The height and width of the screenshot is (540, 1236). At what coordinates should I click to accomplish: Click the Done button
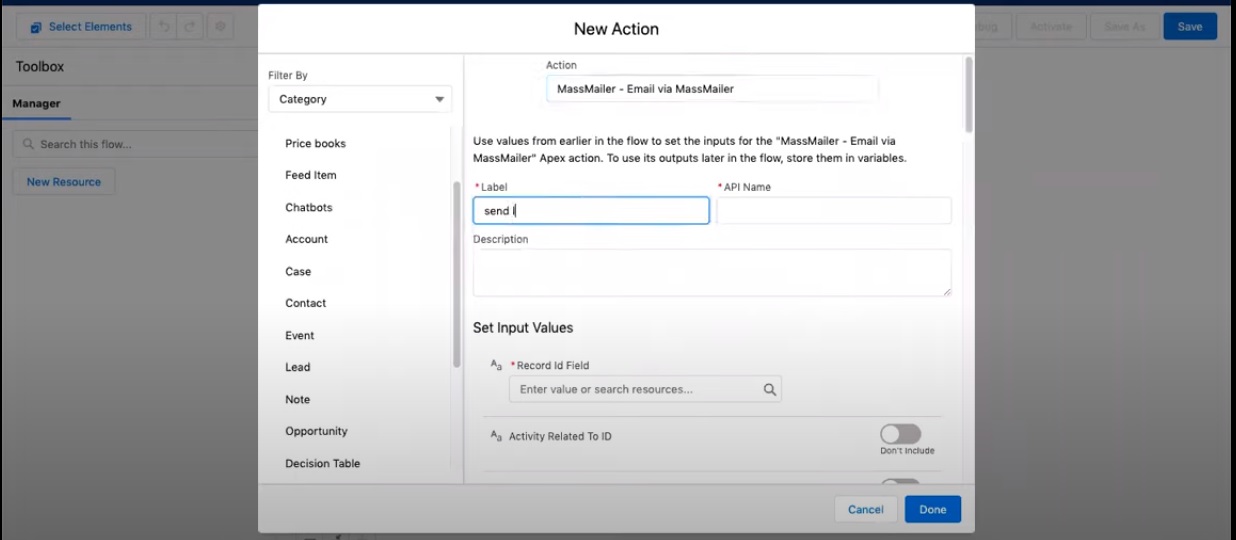point(933,509)
